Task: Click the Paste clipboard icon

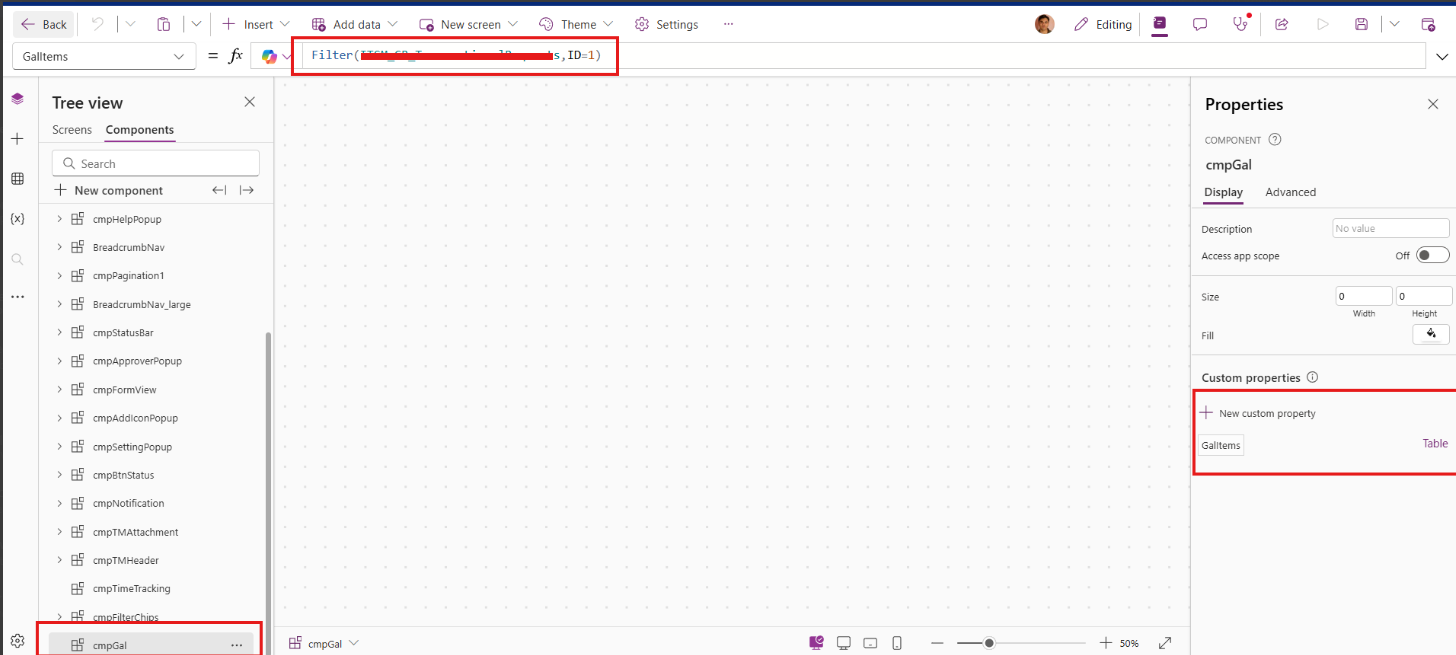Action: pos(164,24)
